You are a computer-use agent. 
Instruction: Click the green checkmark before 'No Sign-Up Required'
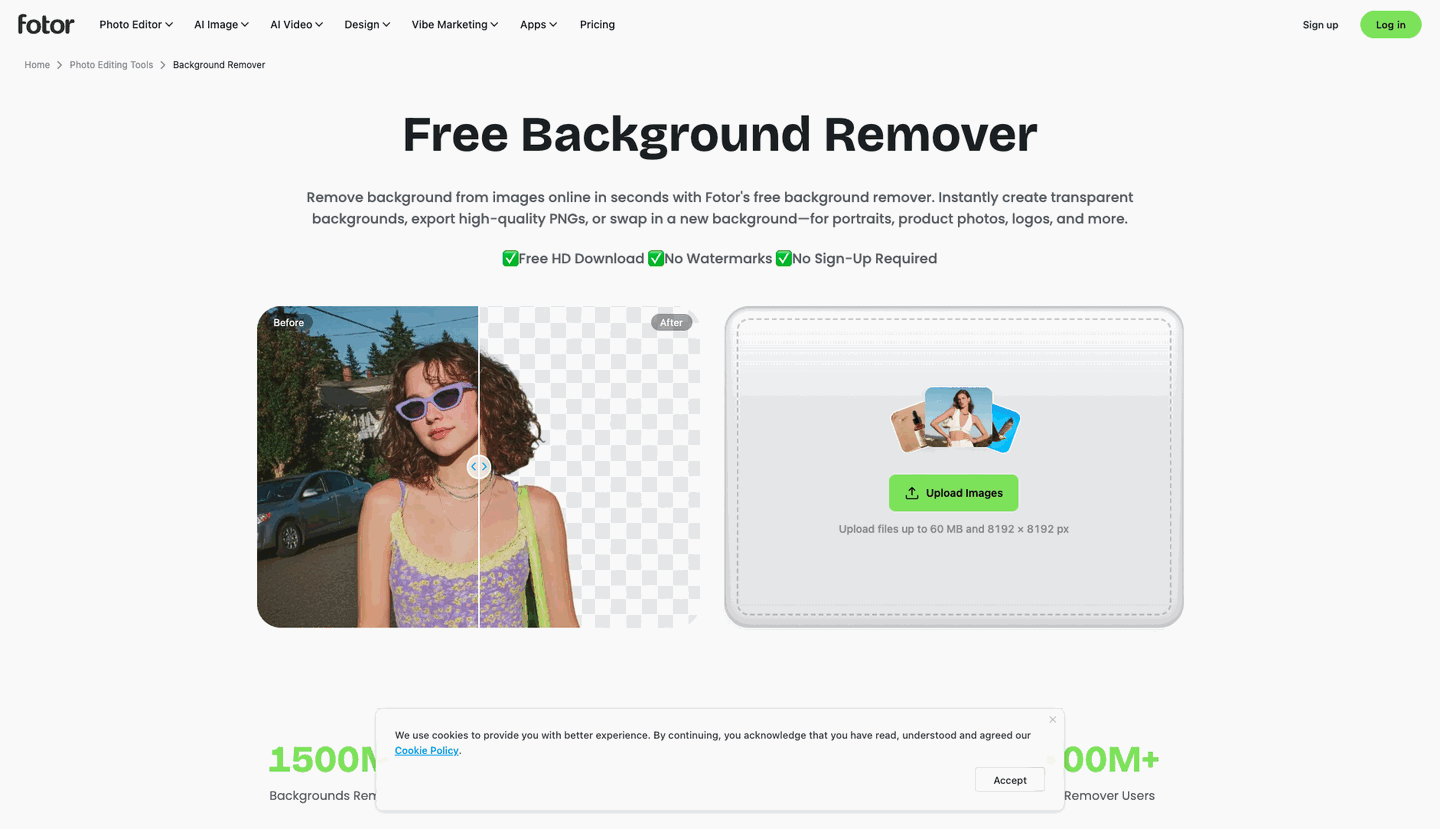[x=784, y=259]
